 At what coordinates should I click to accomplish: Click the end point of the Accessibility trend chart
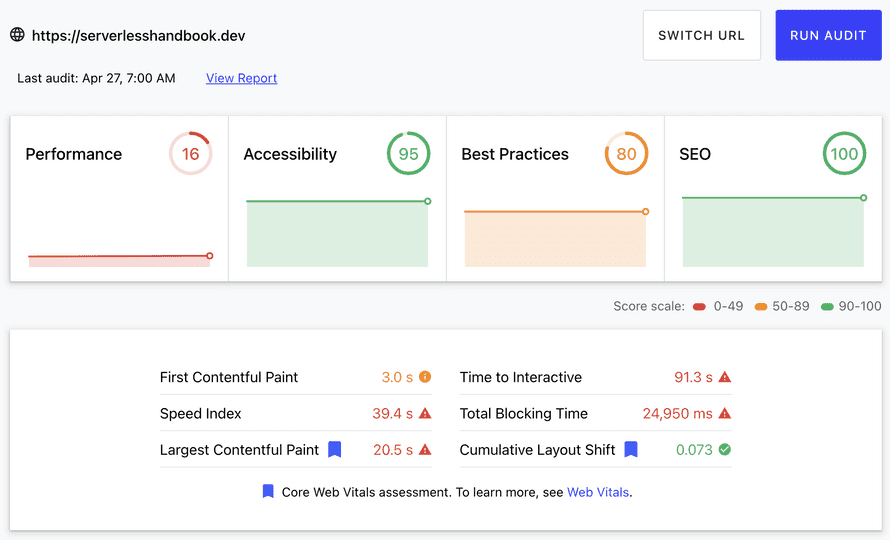427,201
